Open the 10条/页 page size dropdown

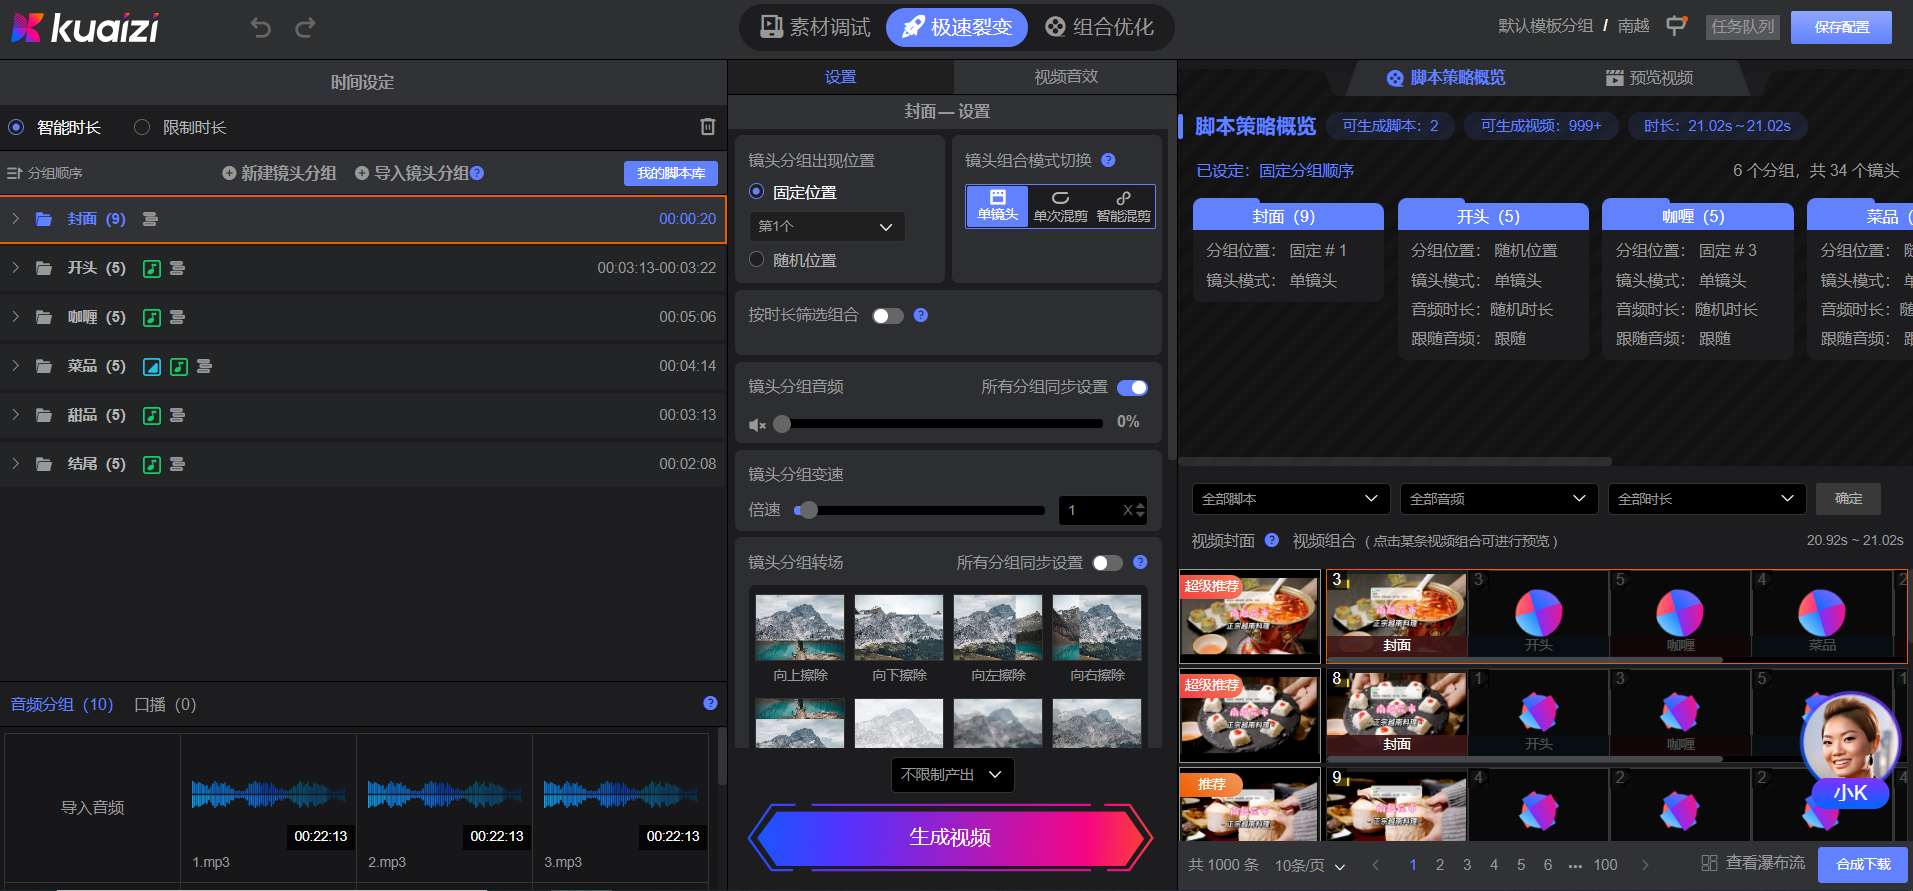point(1310,865)
